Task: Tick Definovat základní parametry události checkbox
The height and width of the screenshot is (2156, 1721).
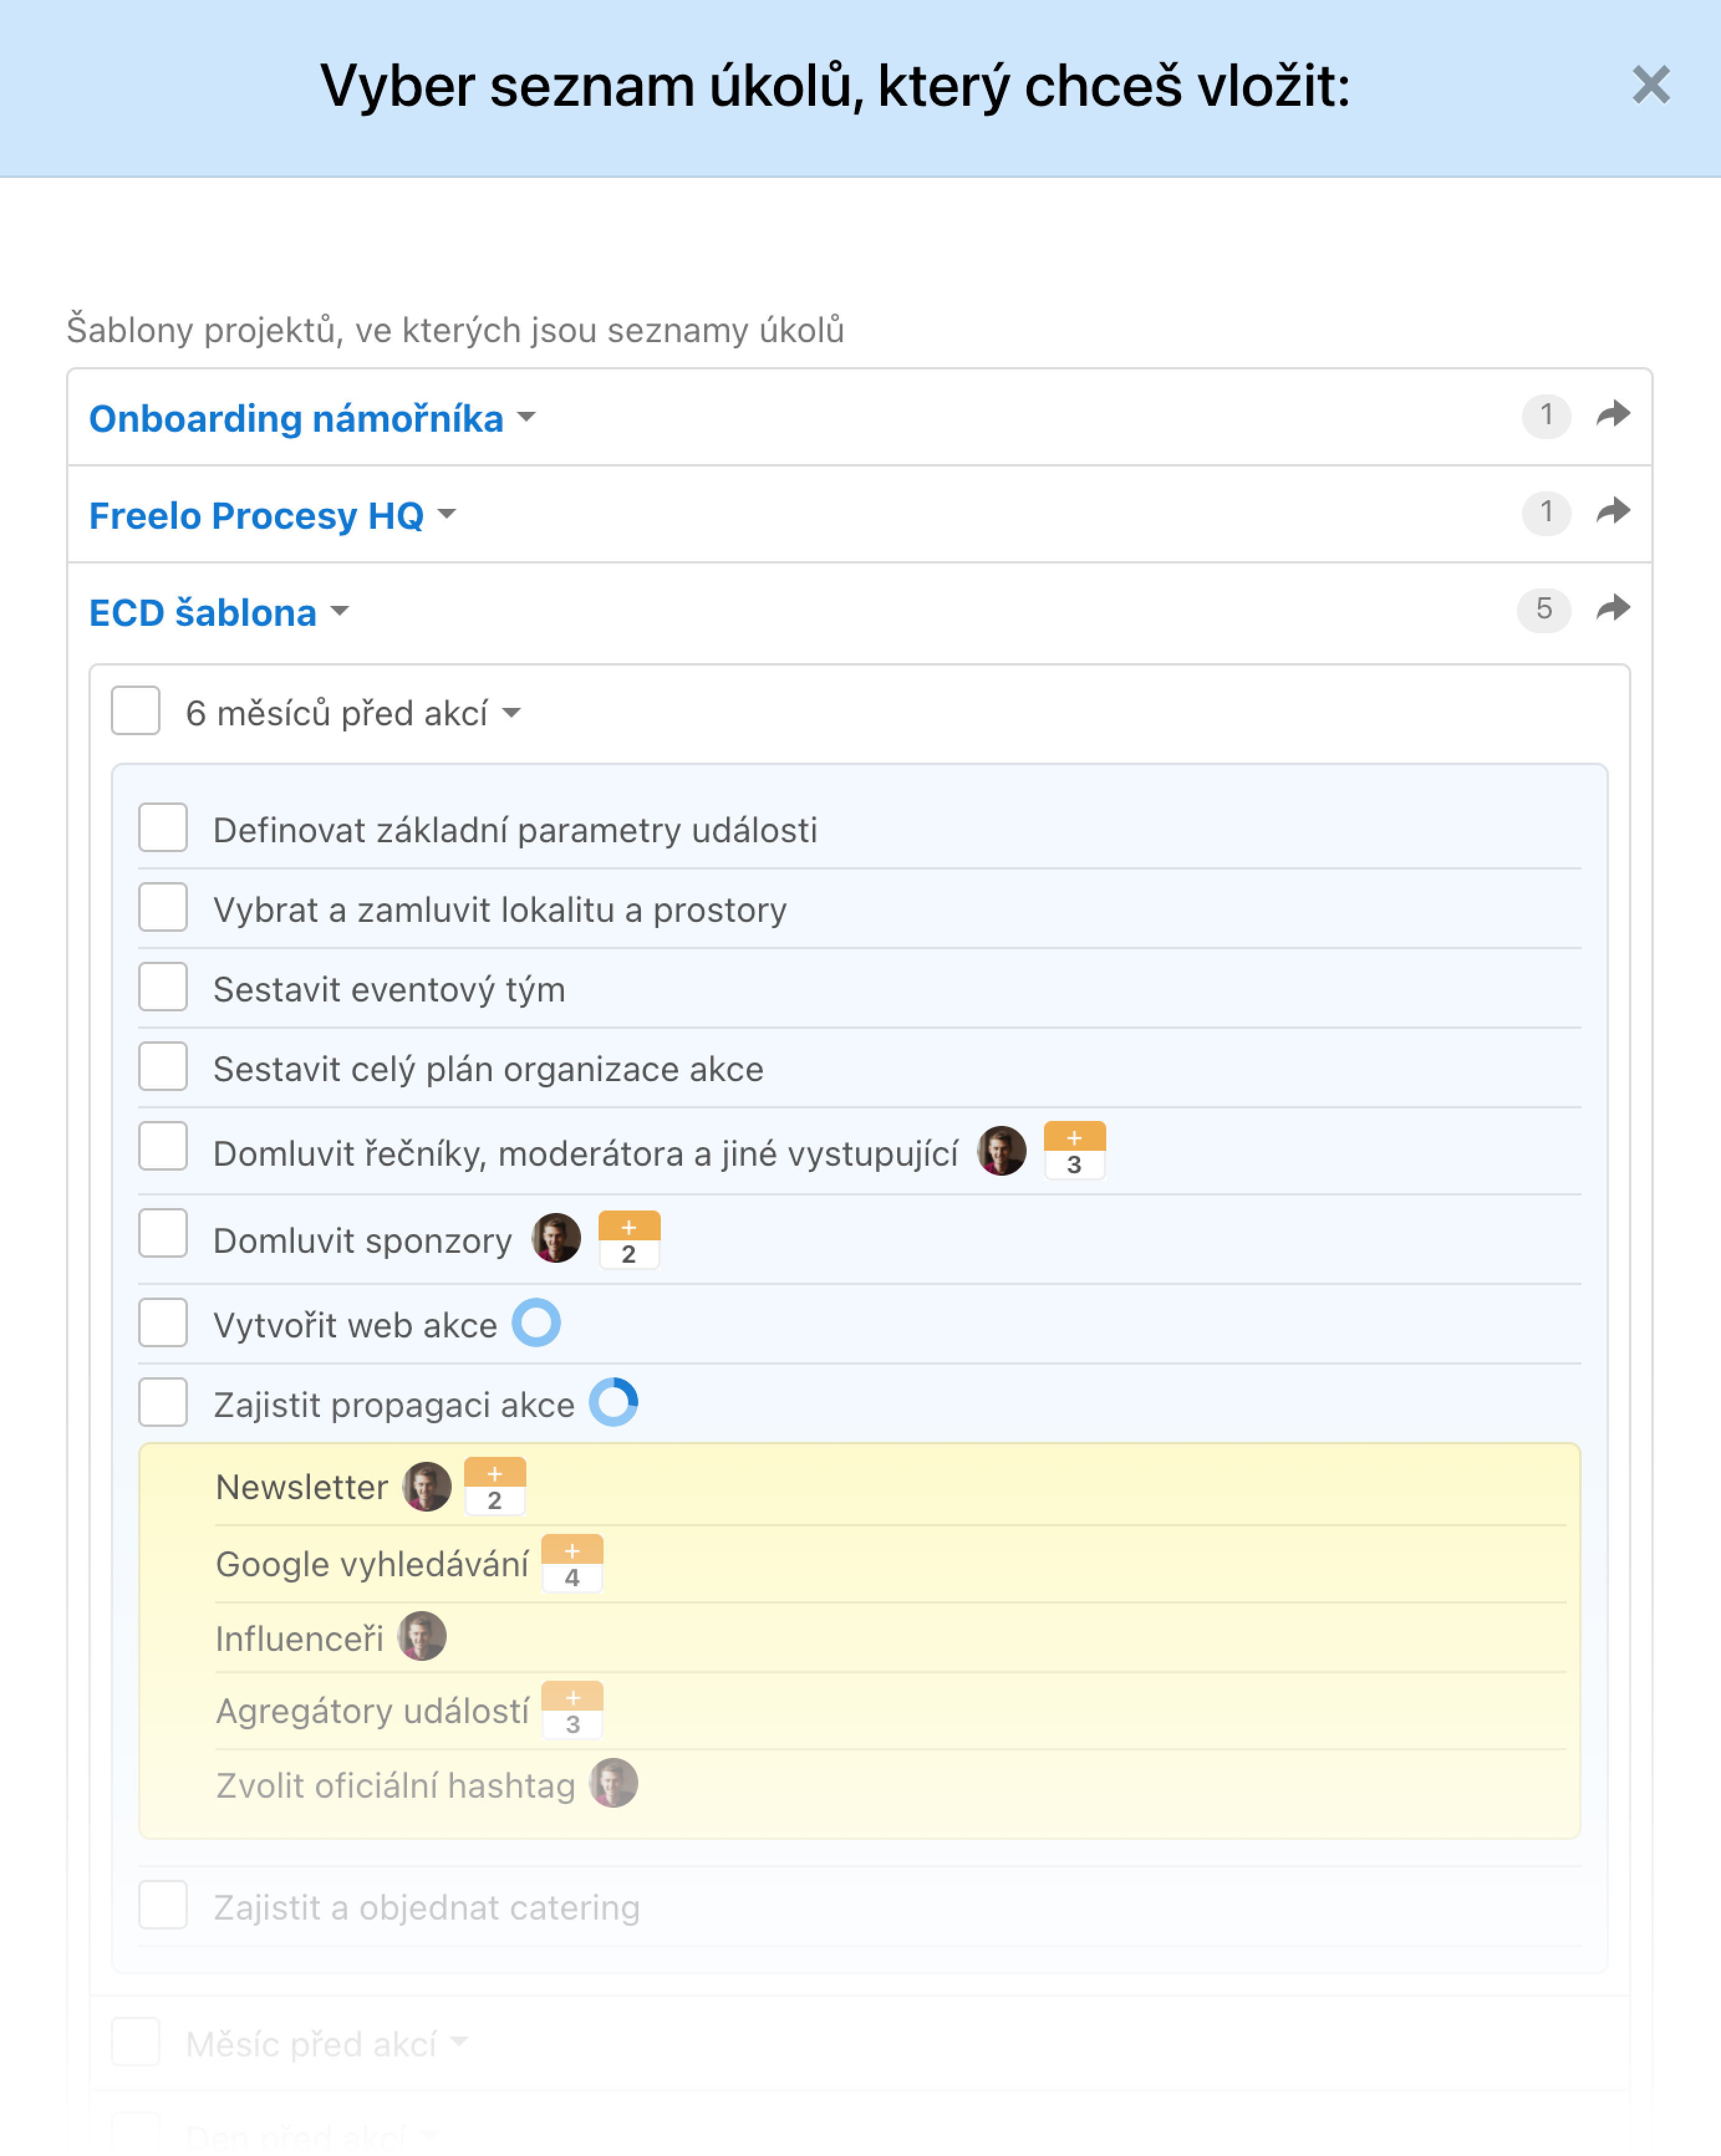Action: (x=163, y=828)
